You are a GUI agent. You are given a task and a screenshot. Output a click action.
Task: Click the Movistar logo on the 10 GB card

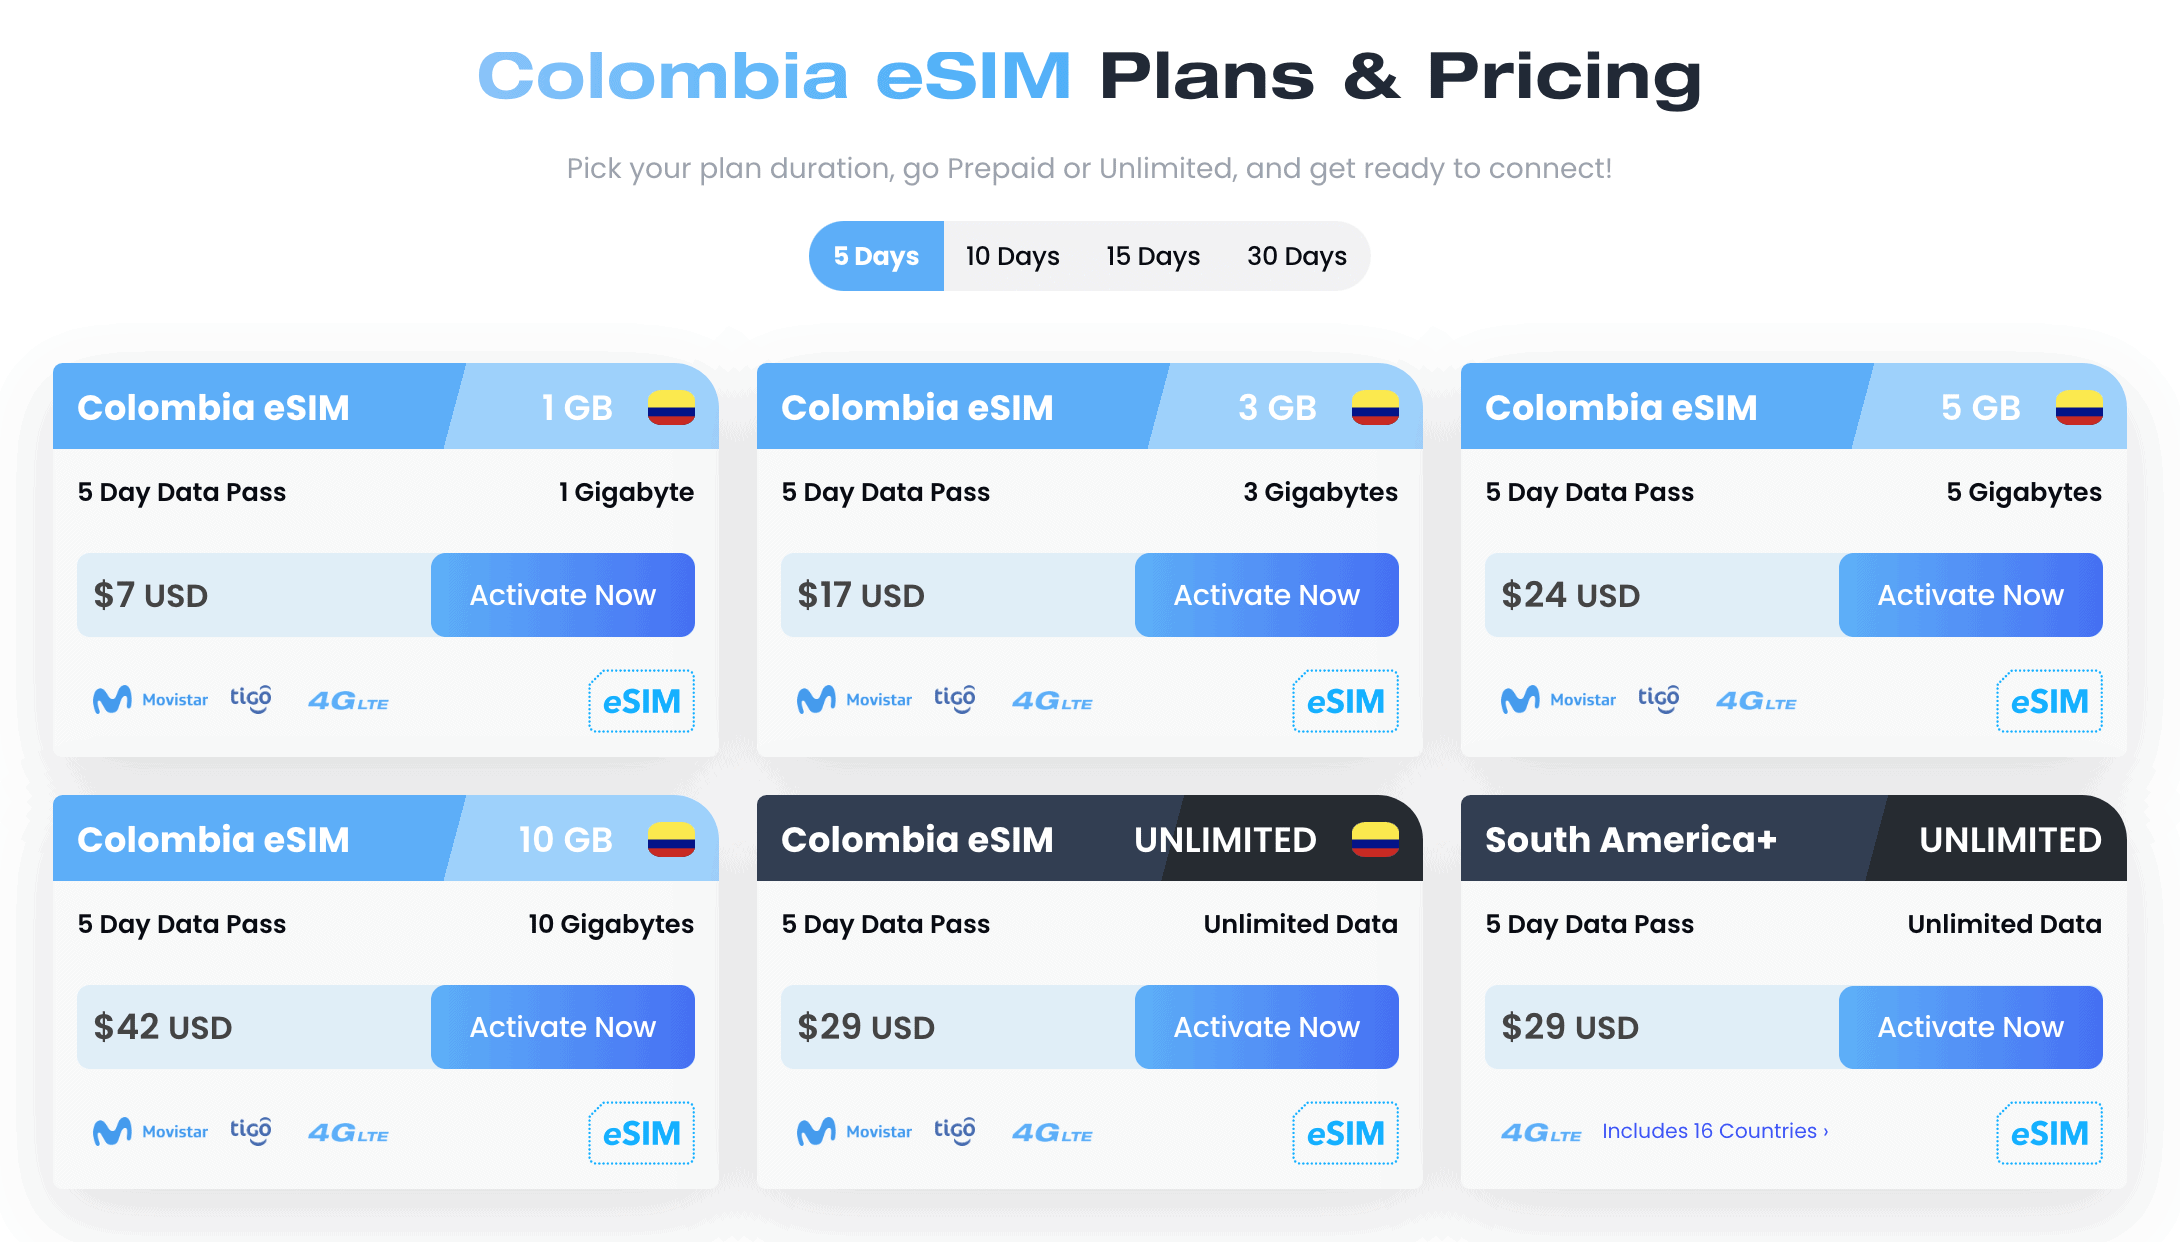point(150,1131)
